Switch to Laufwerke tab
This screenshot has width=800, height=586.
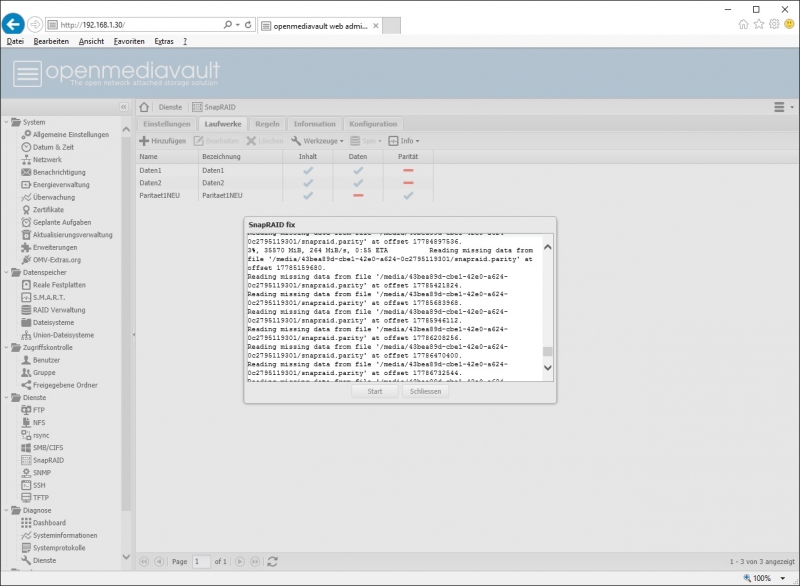pyautogui.click(x=223, y=124)
